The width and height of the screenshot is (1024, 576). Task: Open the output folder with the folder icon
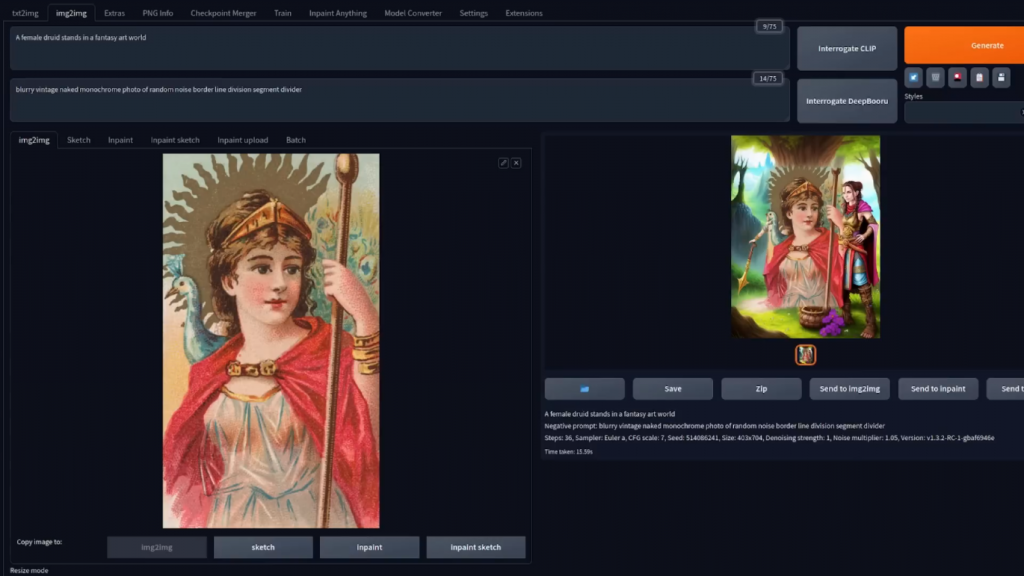pyautogui.click(x=585, y=389)
